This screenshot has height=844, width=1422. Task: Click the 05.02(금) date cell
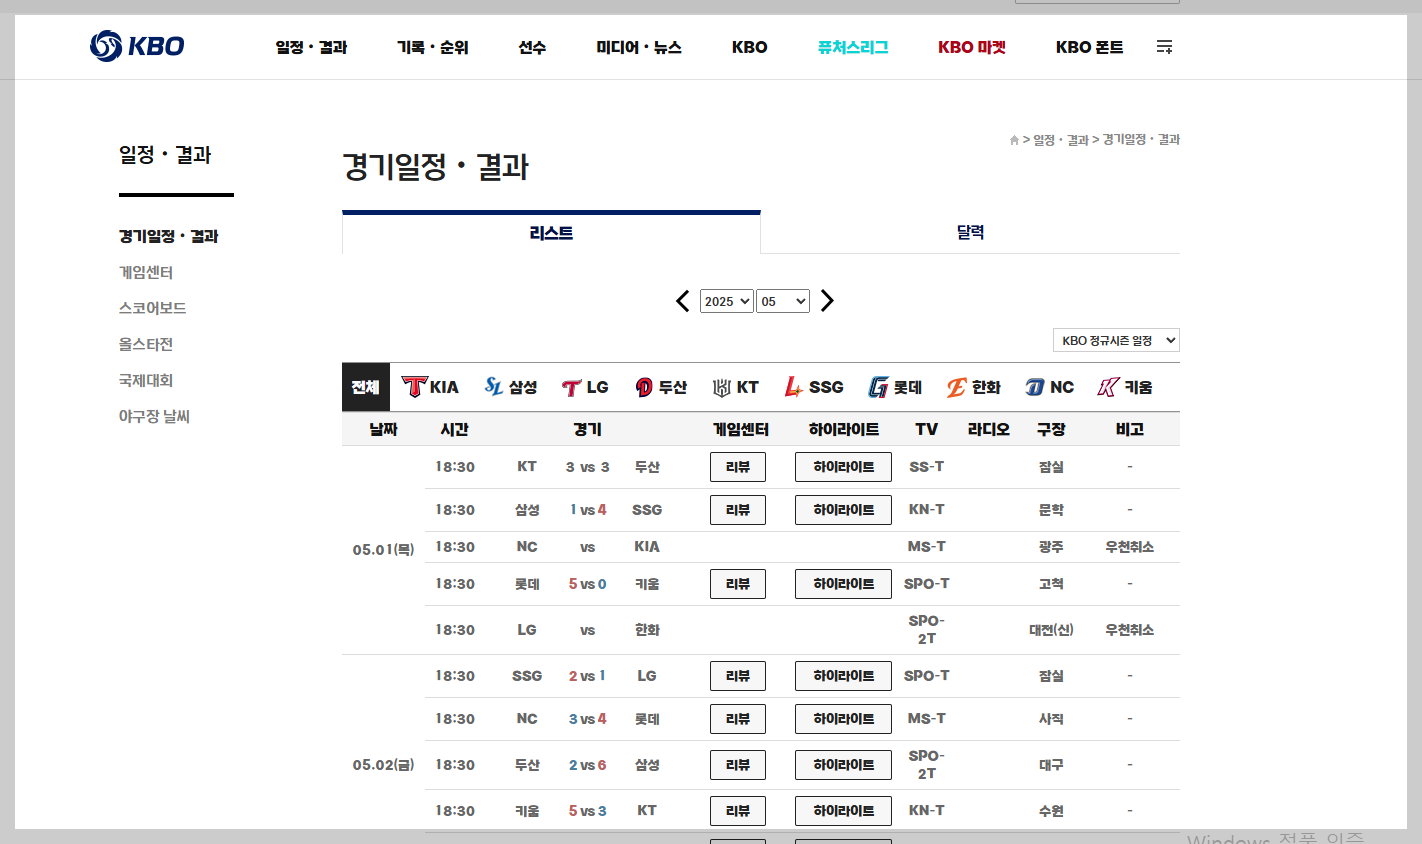point(383,765)
